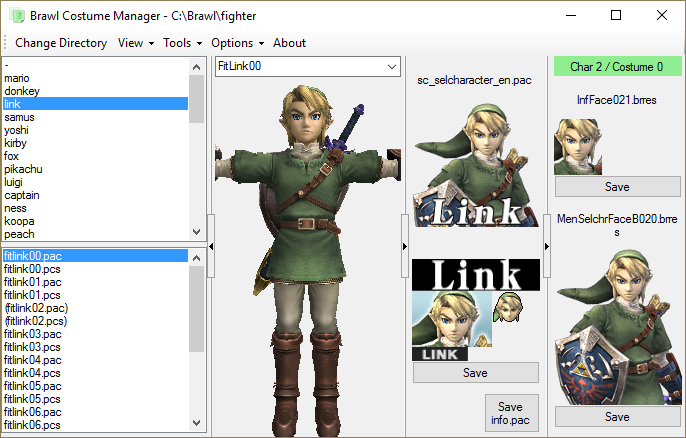Save the MenSelchrFaceB020.brres file
Image resolution: width=686 pixels, height=438 pixels.
pyautogui.click(x=617, y=417)
